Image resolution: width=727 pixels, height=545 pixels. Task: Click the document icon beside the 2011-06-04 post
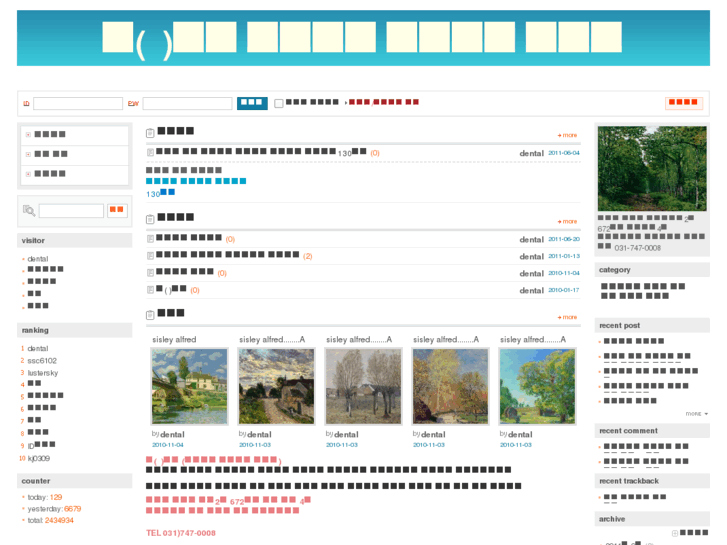tap(151, 153)
